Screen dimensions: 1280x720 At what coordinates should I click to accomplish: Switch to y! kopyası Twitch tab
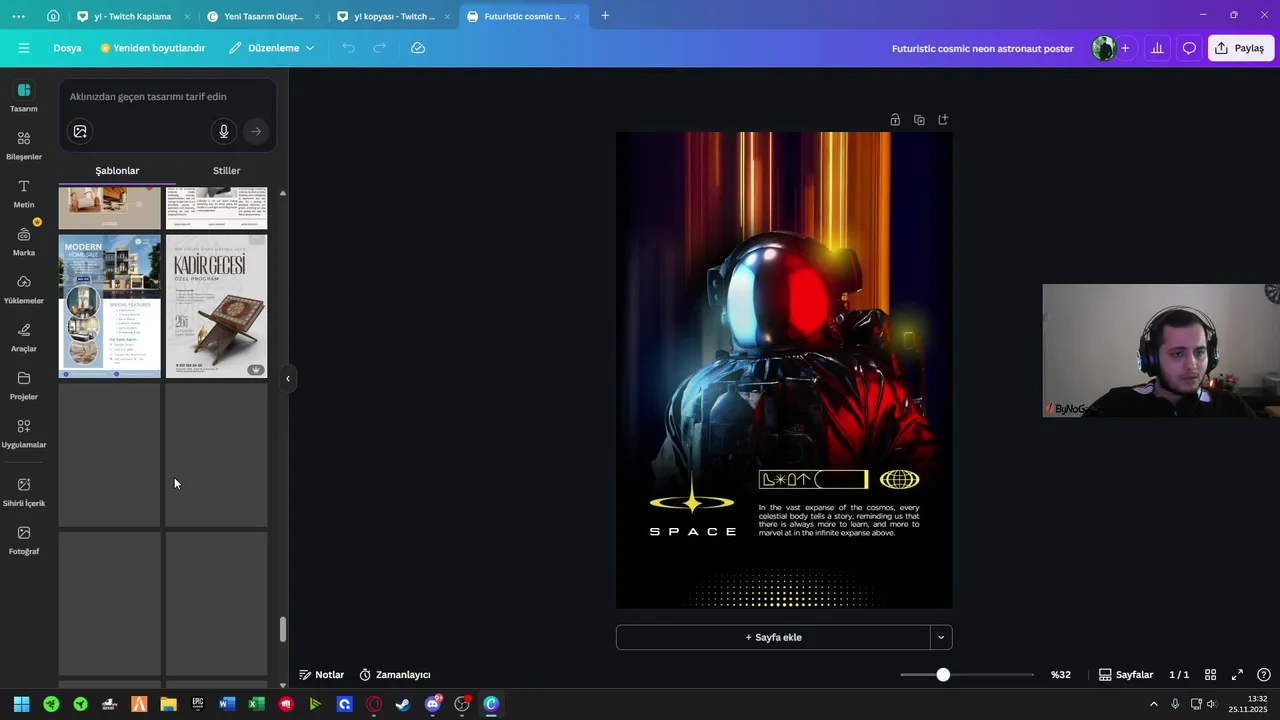394,16
